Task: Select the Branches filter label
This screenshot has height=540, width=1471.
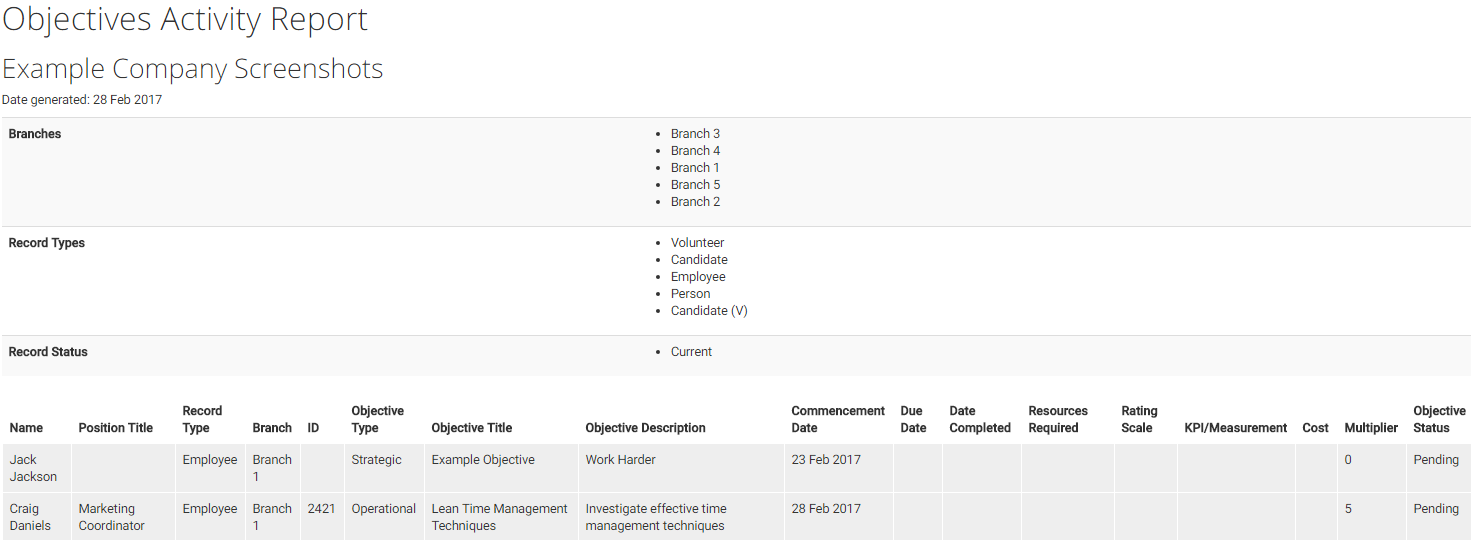Action: point(35,134)
